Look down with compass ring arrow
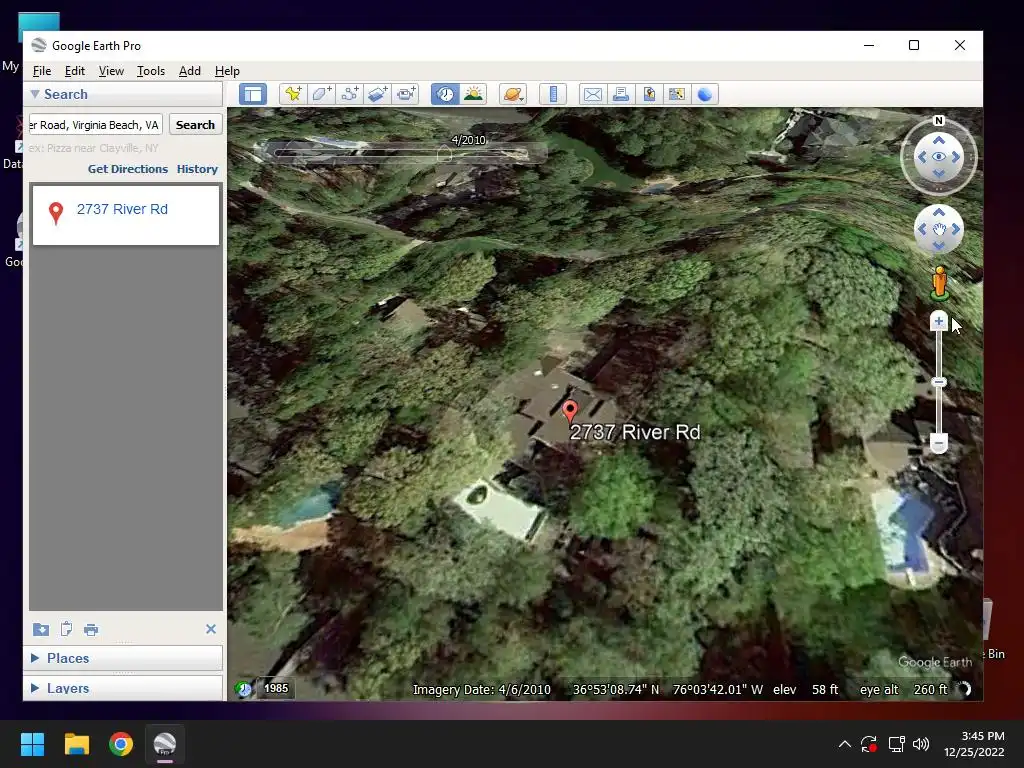The width and height of the screenshot is (1024, 768). 938,173
